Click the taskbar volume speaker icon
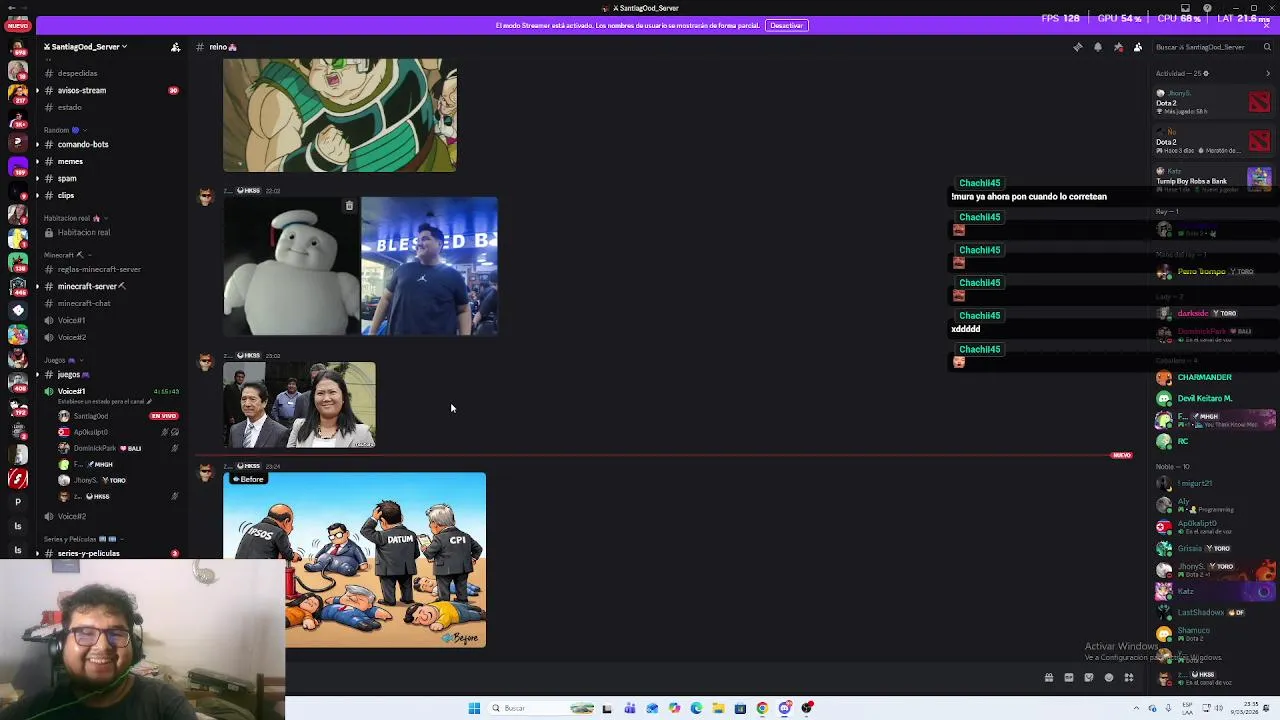1280x720 pixels. pyautogui.click(x=1218, y=708)
